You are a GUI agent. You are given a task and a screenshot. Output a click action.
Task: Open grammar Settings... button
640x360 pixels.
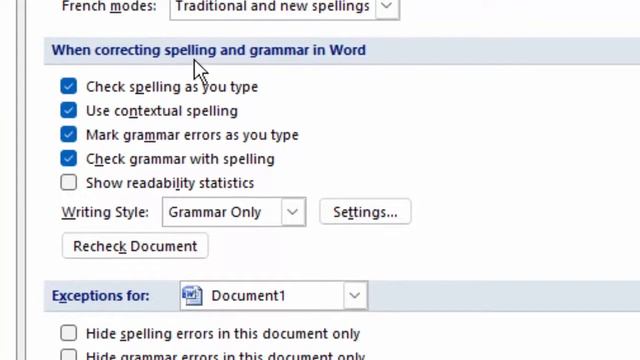coord(365,212)
